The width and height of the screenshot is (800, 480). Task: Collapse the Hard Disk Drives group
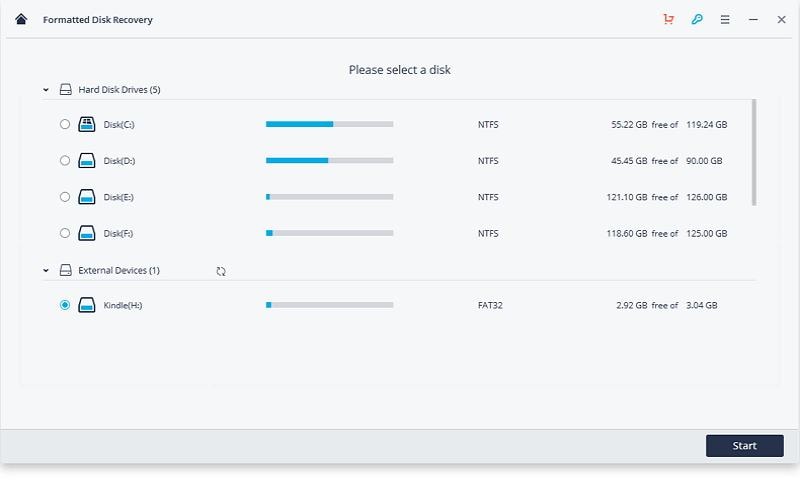tap(46, 90)
